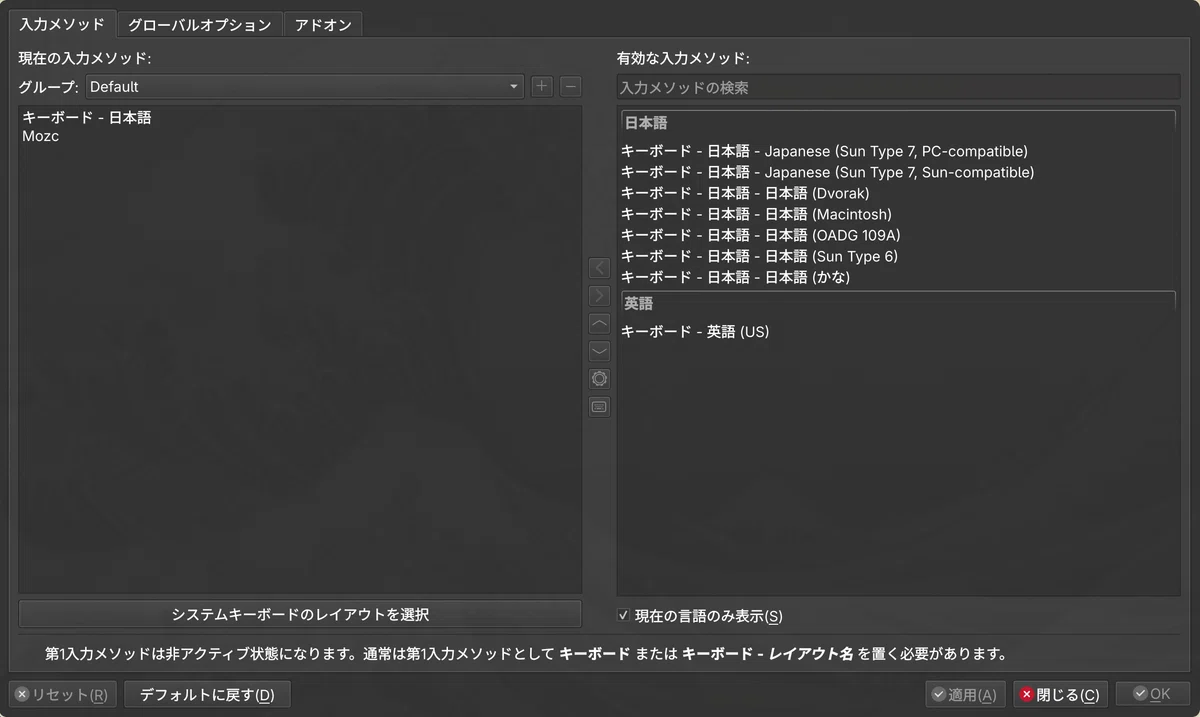Select Japanese (Sun Type 7, PC-compatible) keyboard
Image resolution: width=1200 pixels, height=717 pixels.
click(x=897, y=152)
